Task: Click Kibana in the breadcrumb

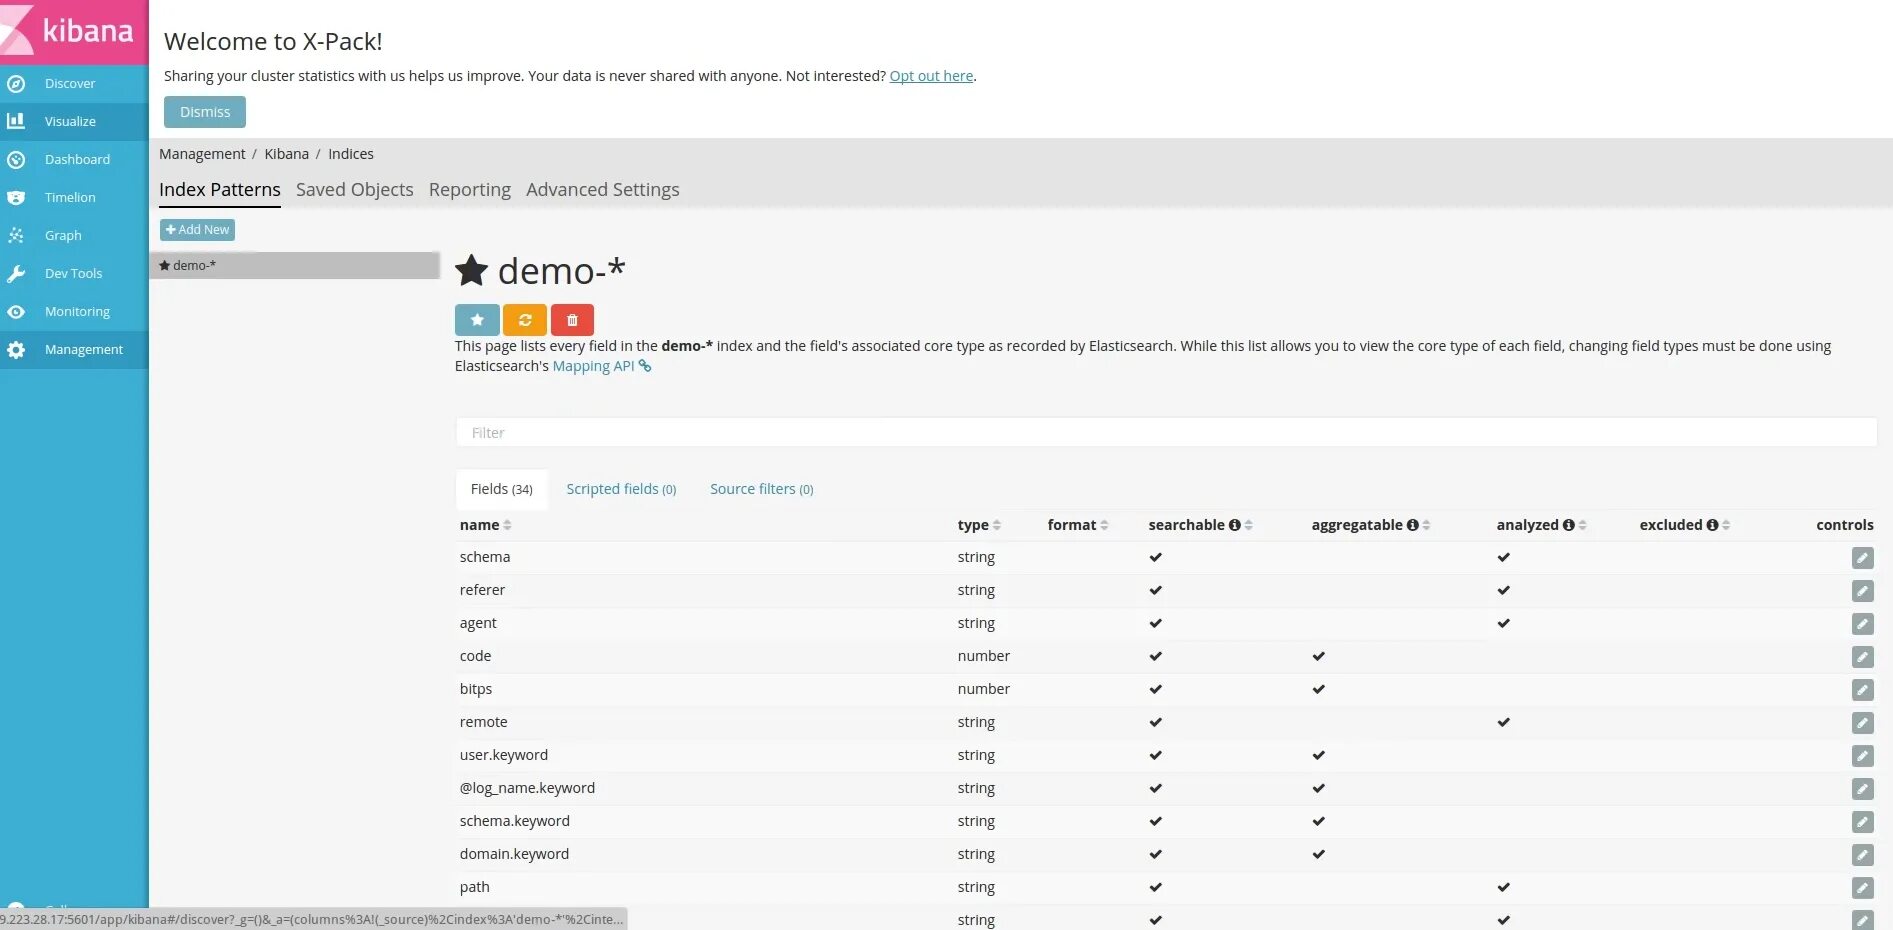Action: (x=287, y=154)
